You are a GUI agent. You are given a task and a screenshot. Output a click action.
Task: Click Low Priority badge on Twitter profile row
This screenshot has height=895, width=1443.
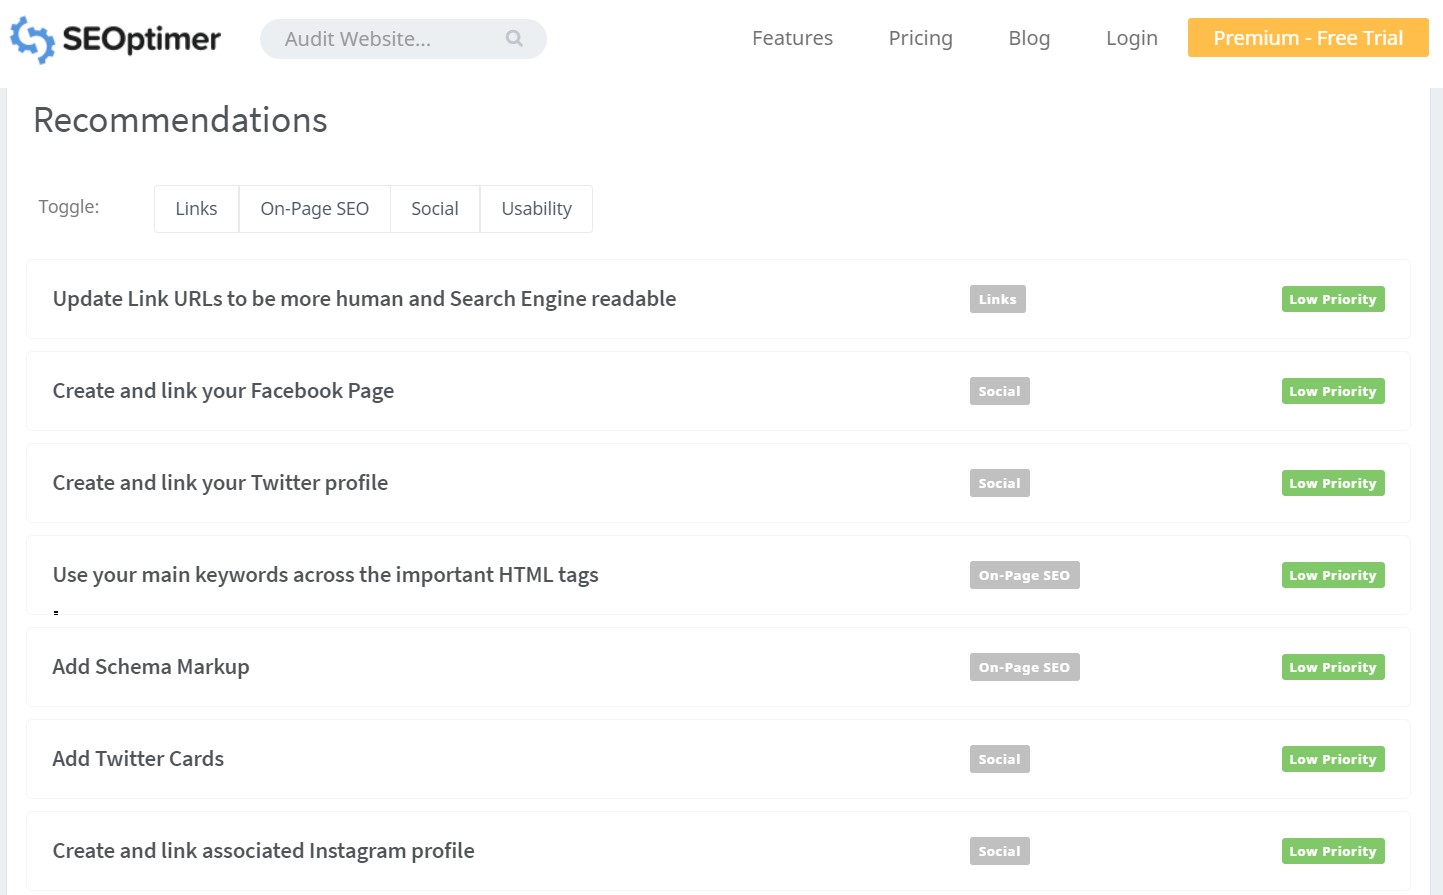pos(1333,483)
